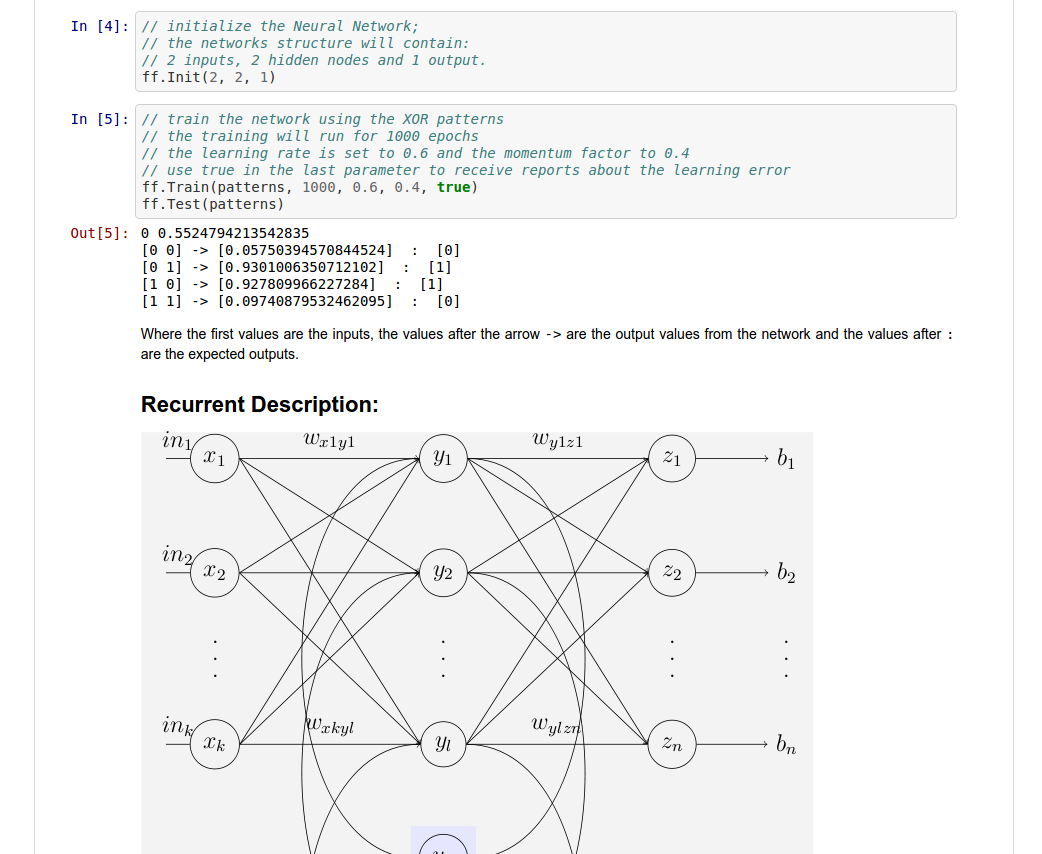Select the y1 hidden node circle

pyautogui.click(x=443, y=459)
